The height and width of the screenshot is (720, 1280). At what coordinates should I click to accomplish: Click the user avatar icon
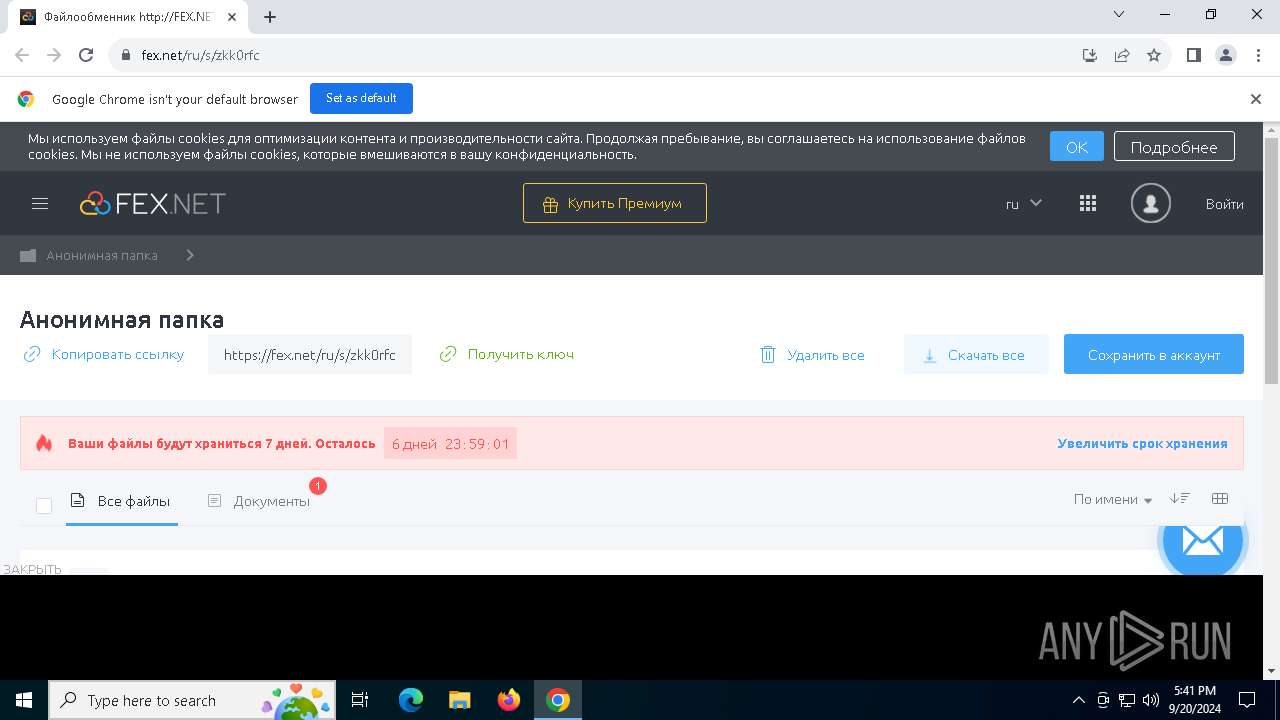tap(1150, 203)
